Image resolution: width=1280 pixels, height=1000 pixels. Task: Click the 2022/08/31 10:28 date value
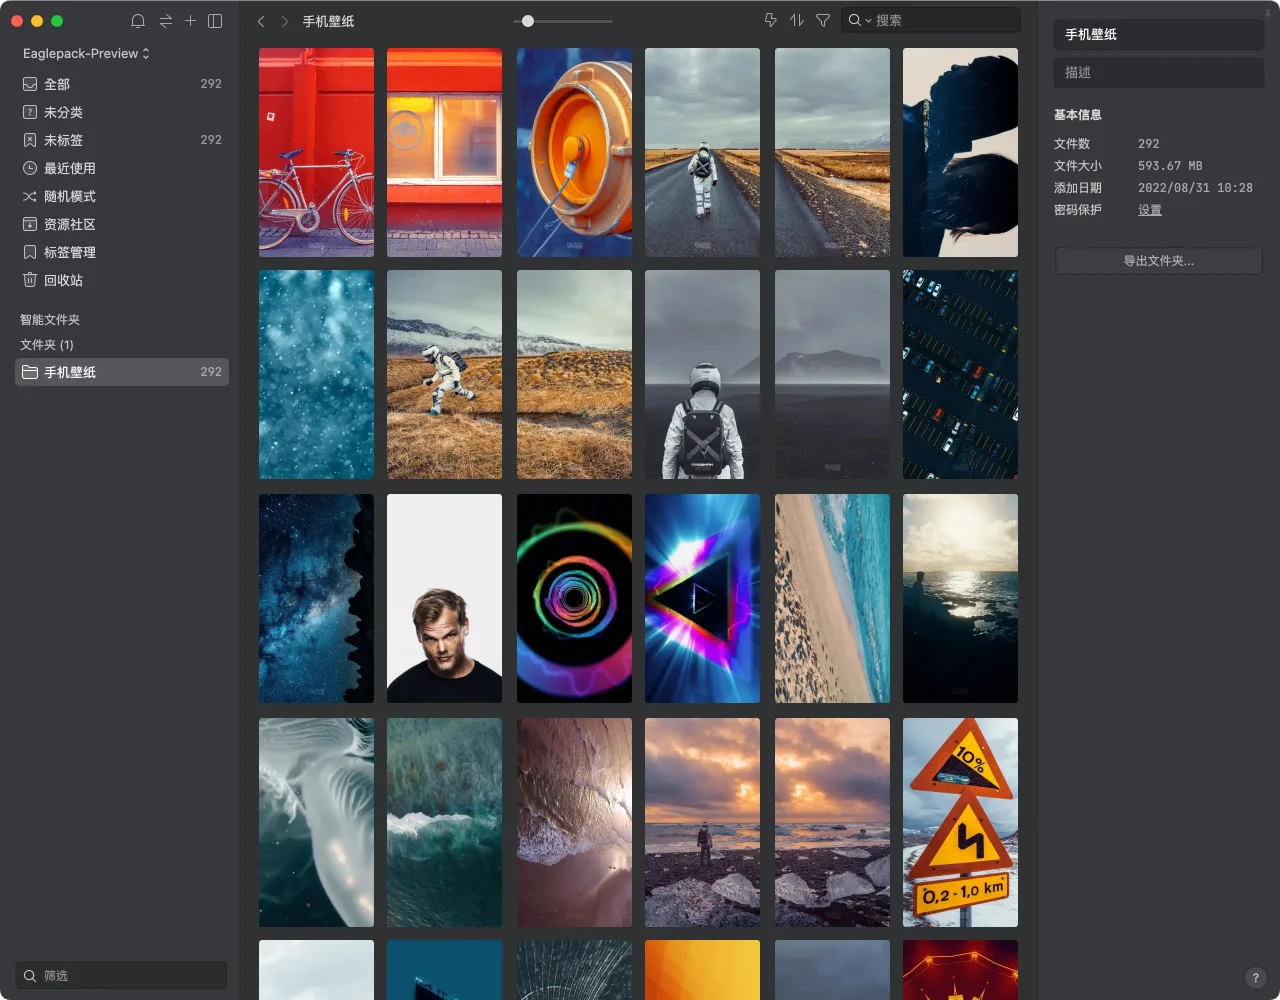pyautogui.click(x=1195, y=188)
